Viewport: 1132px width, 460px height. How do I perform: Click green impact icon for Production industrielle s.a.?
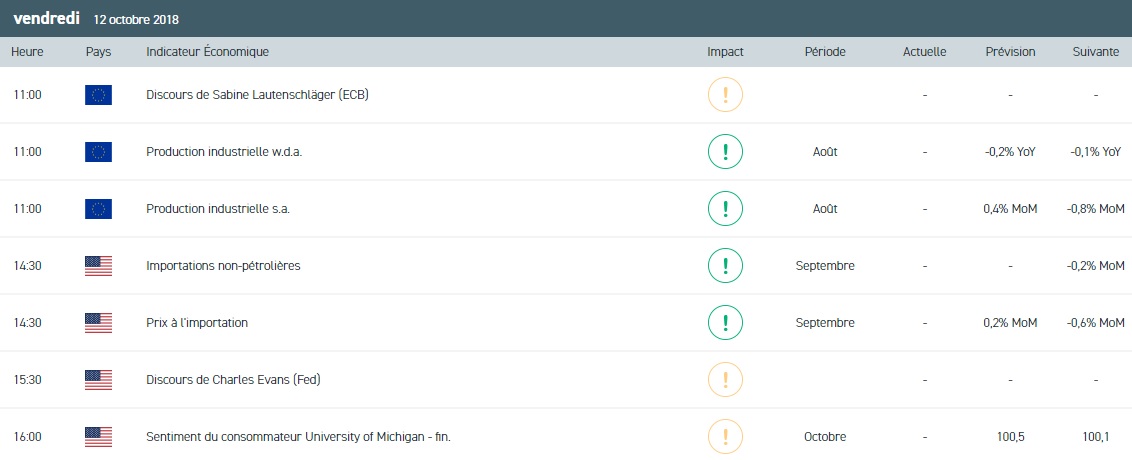point(725,209)
